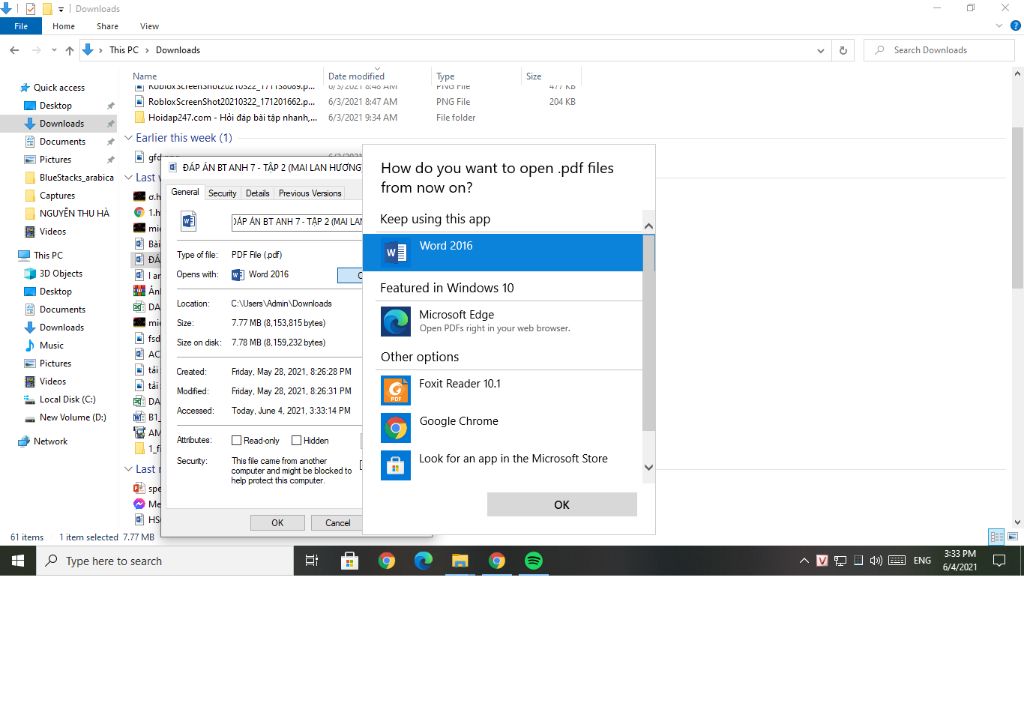Toggle the Read-only attribute checkbox
Screen dimensions: 1024x709
[236, 441]
